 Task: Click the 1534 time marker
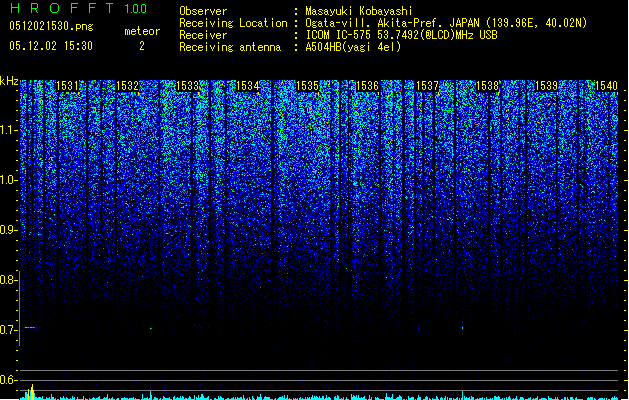point(248,86)
